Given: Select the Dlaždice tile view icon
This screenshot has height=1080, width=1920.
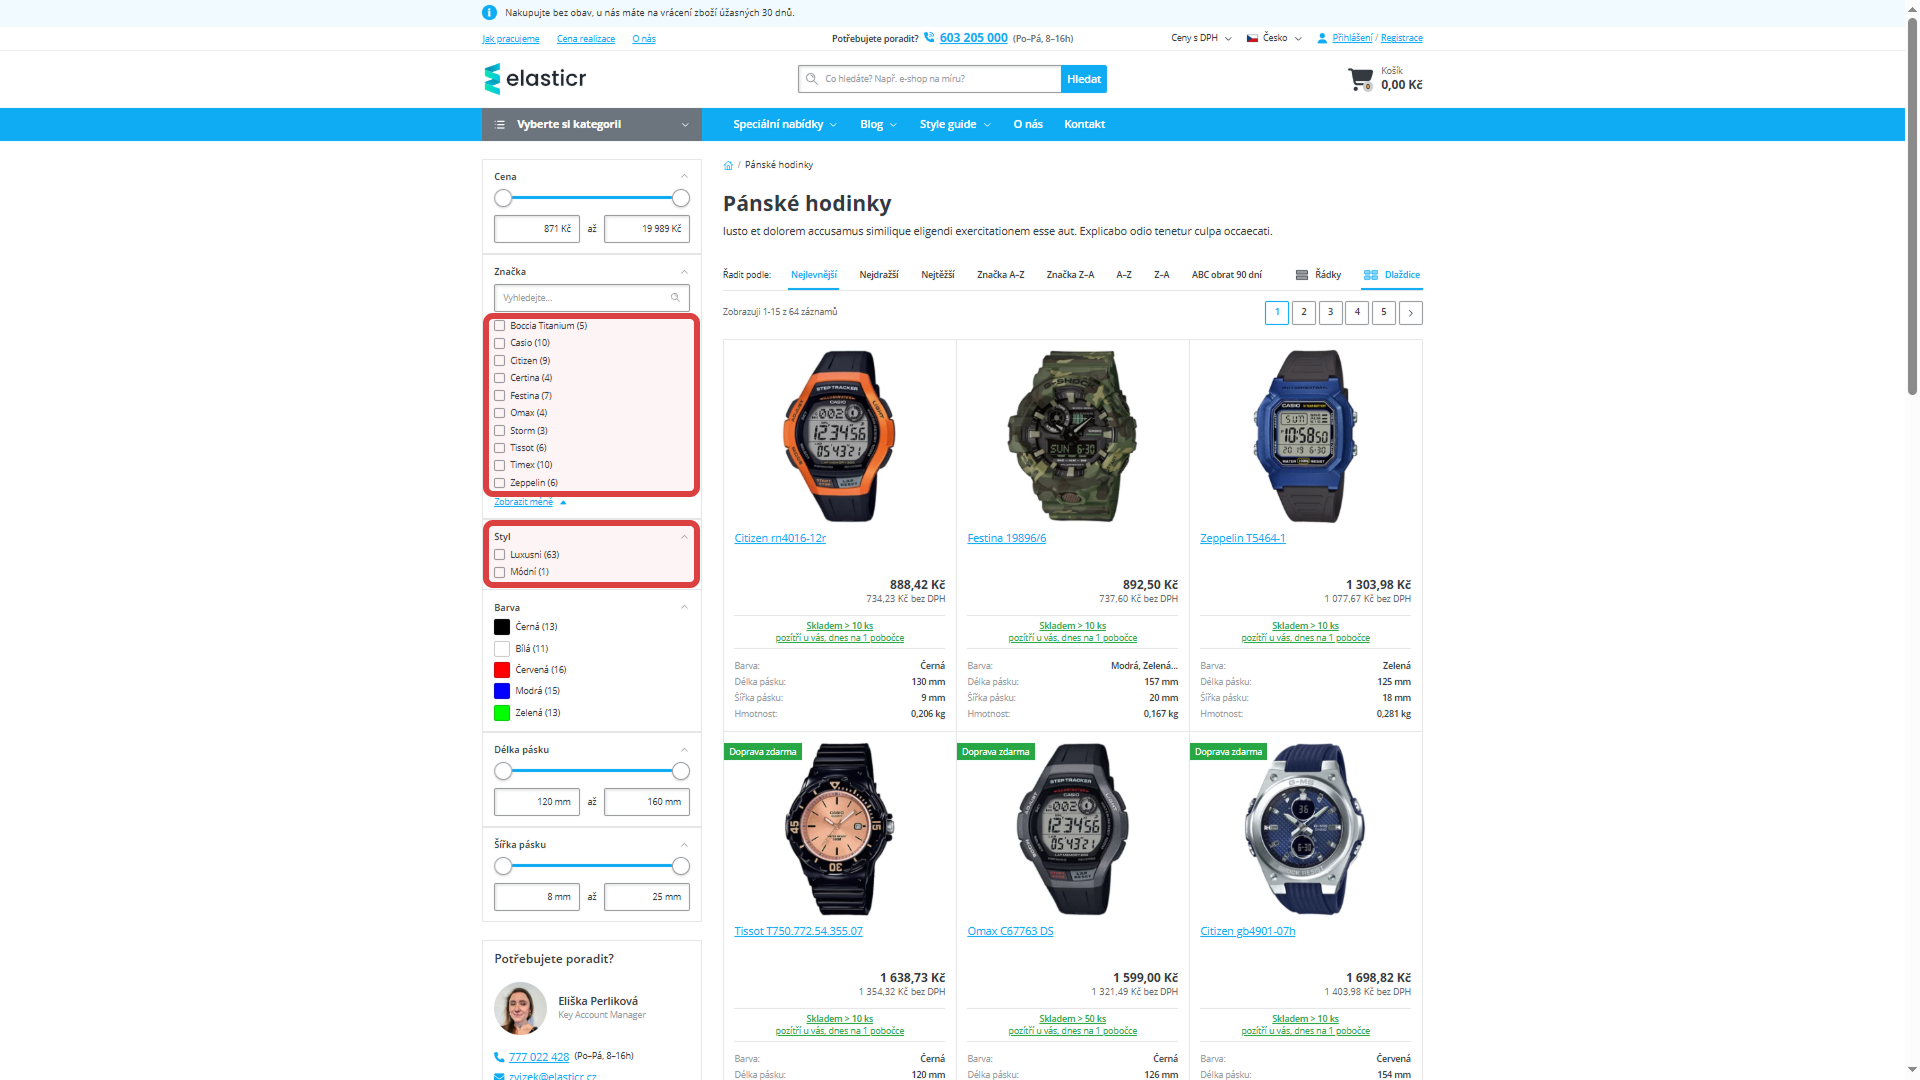Looking at the screenshot, I should point(1370,274).
